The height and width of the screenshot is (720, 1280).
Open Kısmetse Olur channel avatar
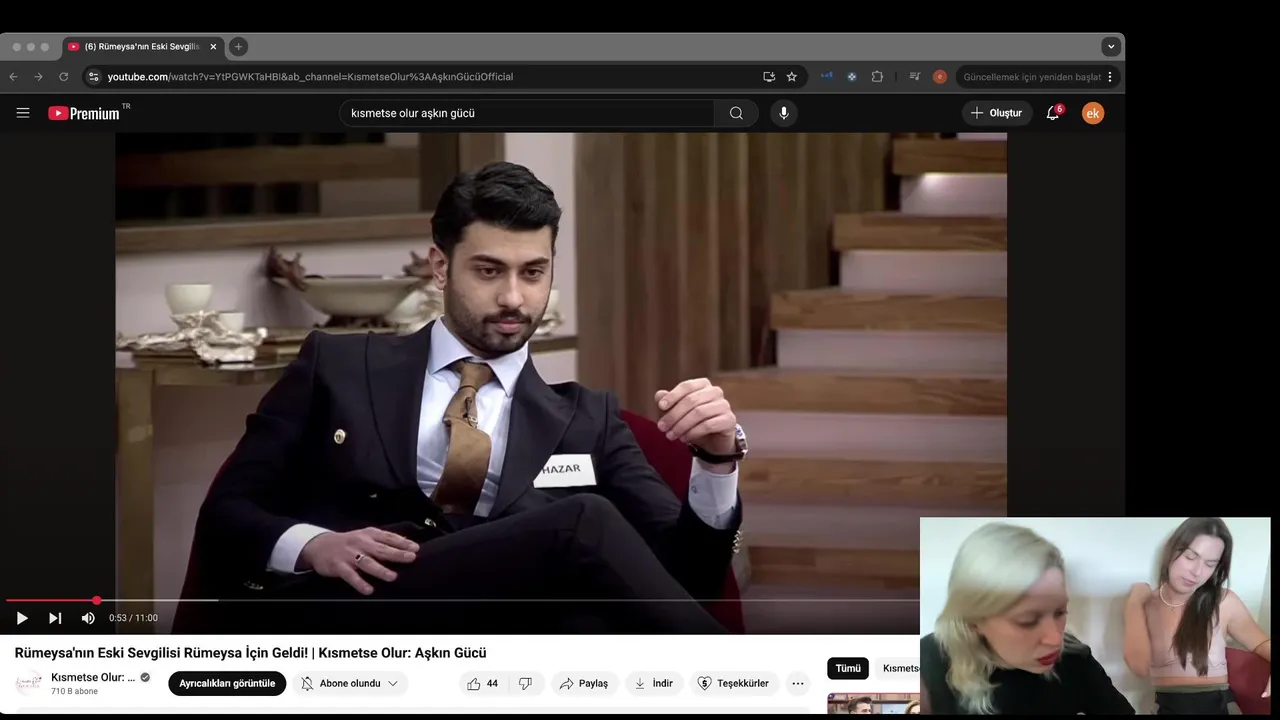click(28, 683)
